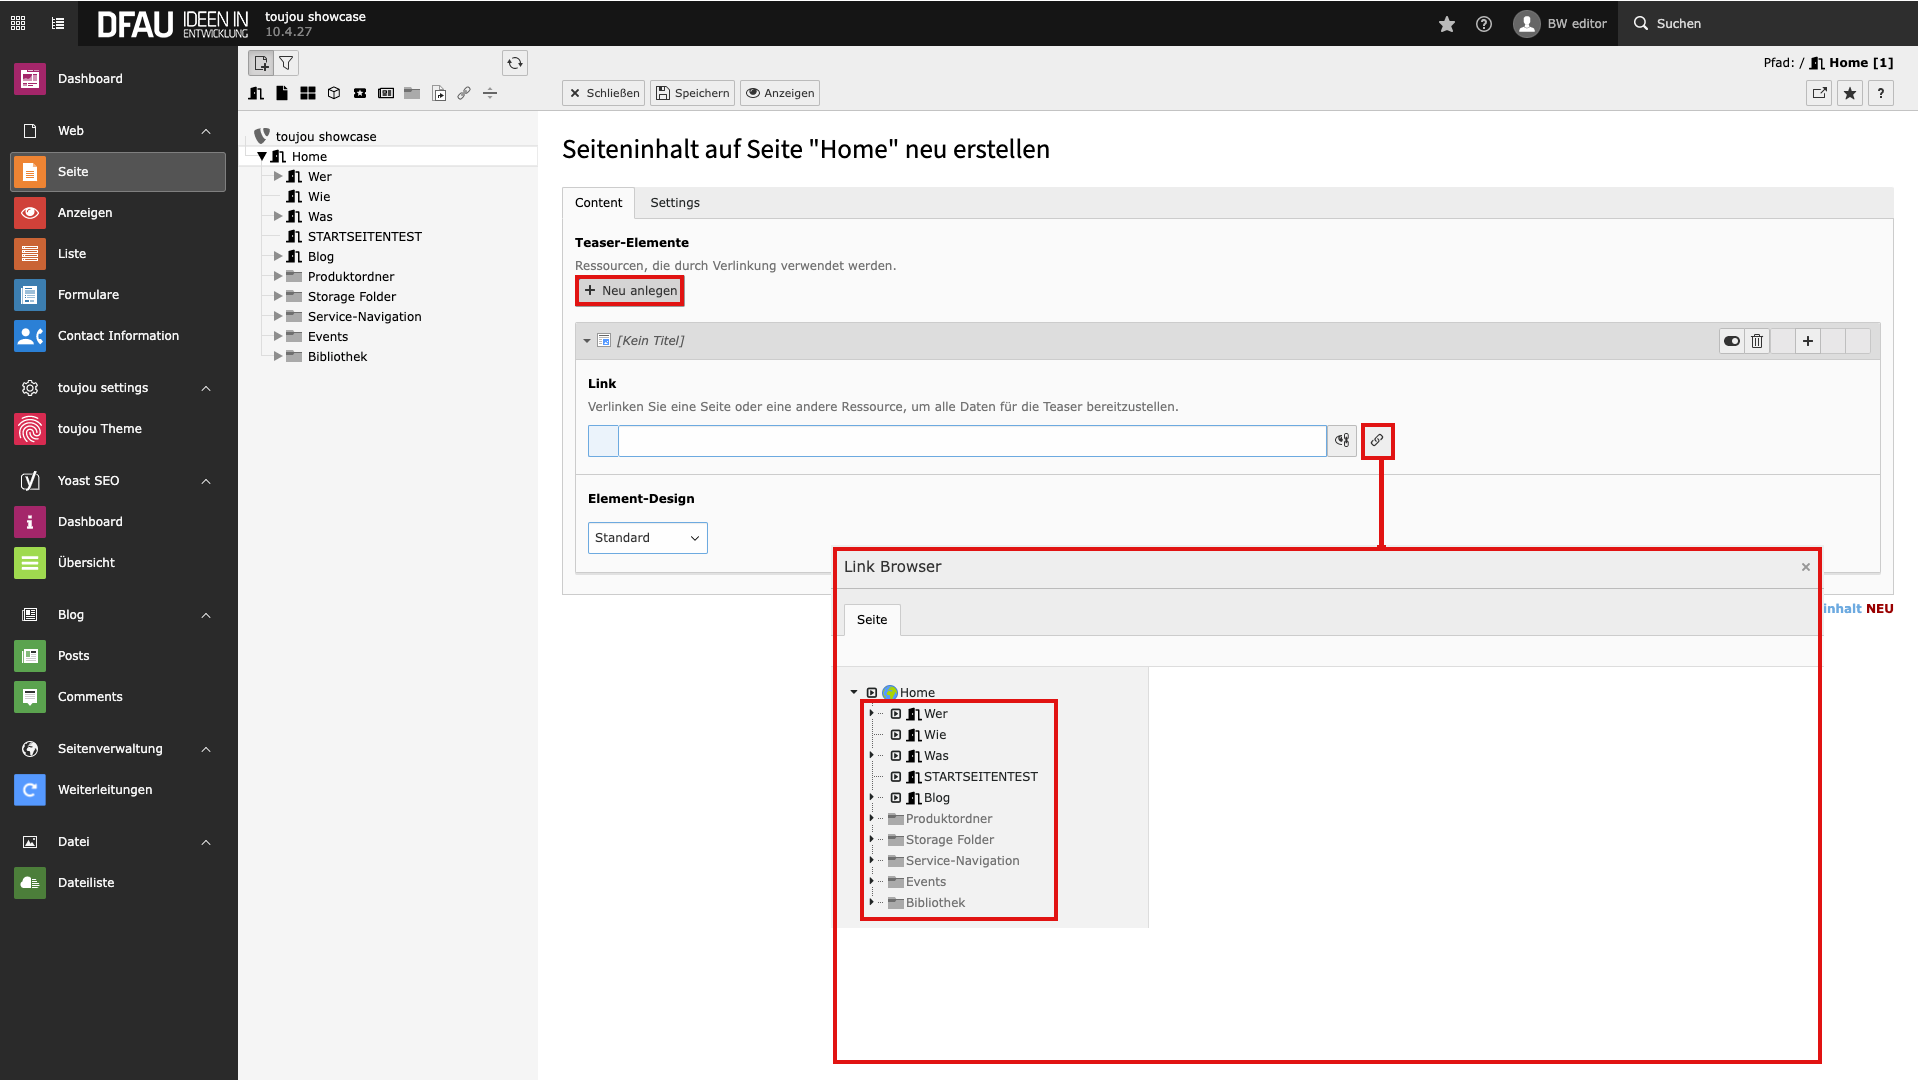1920x1080 pixels.
Task: Open record in new window icon
Action: tap(1819, 93)
